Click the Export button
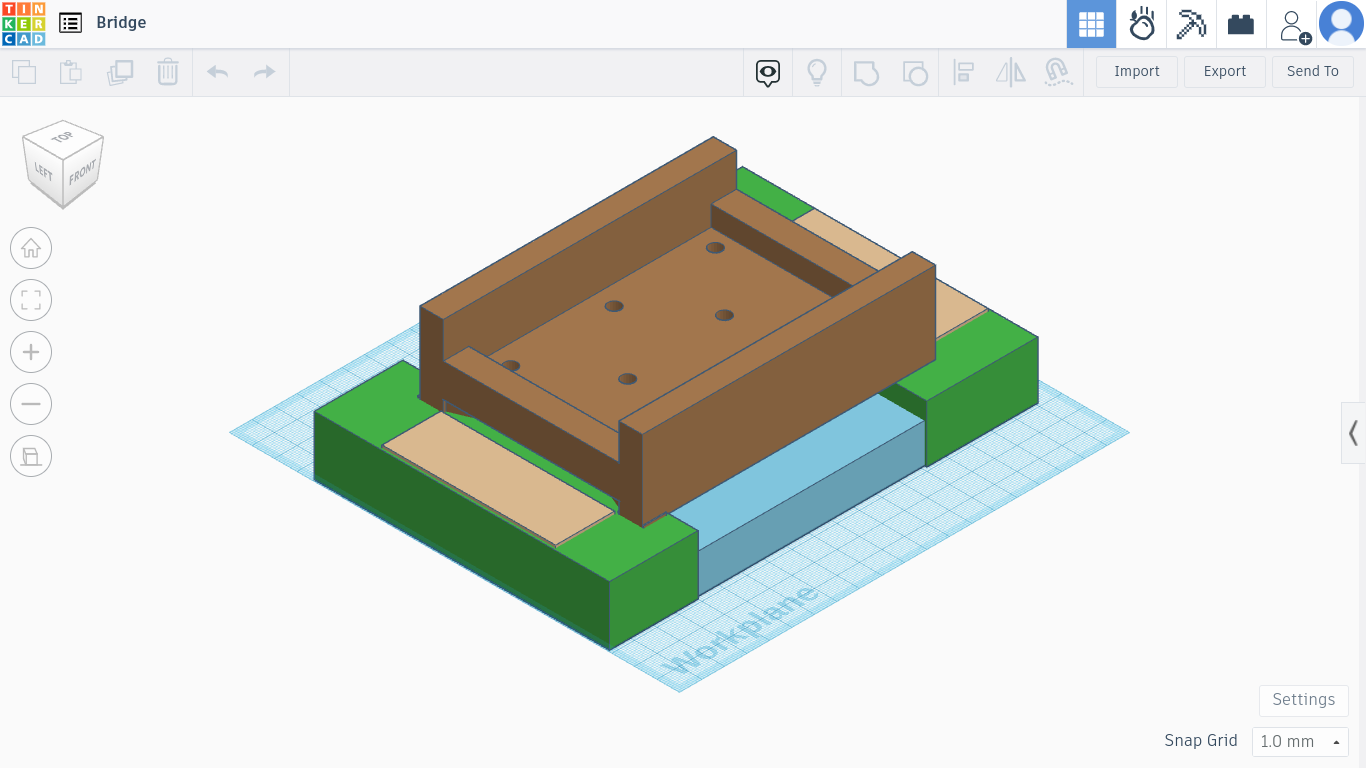 pyautogui.click(x=1224, y=71)
